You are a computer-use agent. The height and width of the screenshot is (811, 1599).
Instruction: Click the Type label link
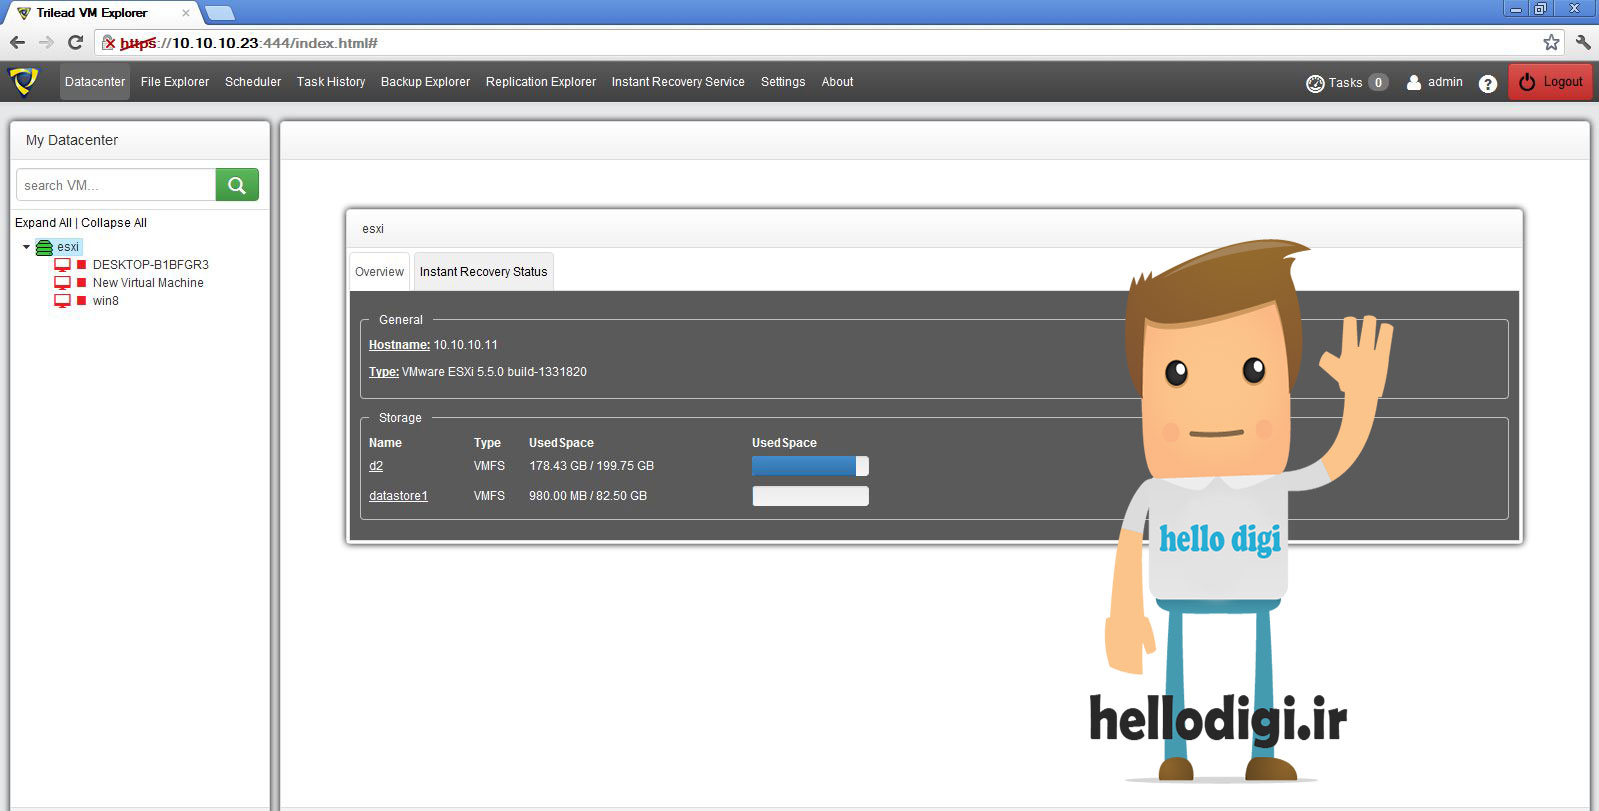(x=384, y=372)
